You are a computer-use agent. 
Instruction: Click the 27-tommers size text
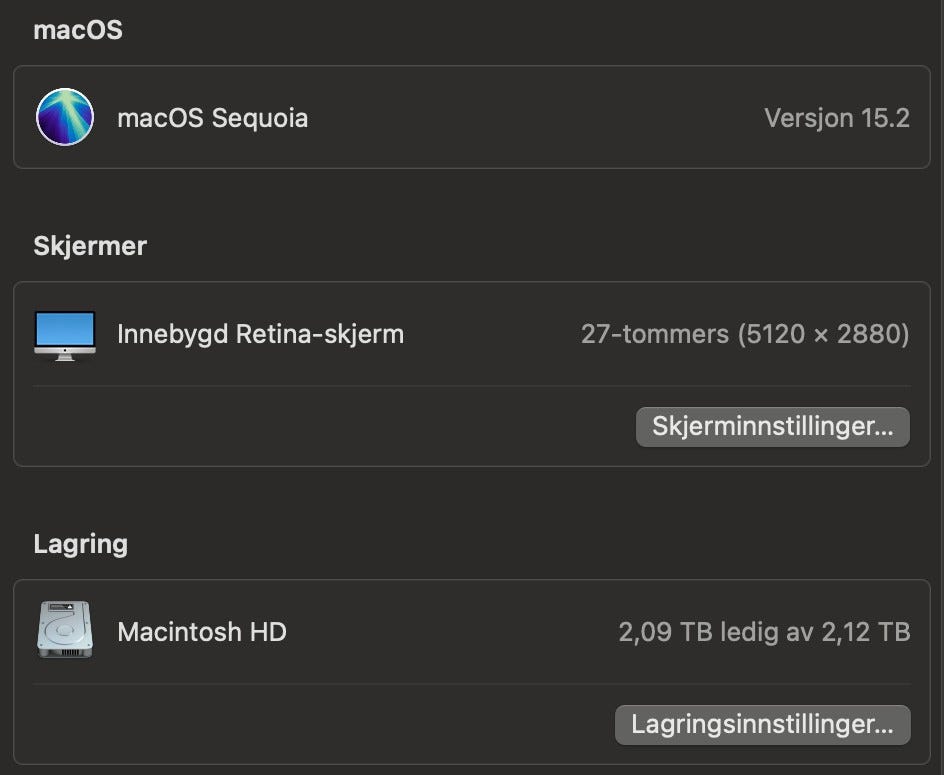pos(655,334)
